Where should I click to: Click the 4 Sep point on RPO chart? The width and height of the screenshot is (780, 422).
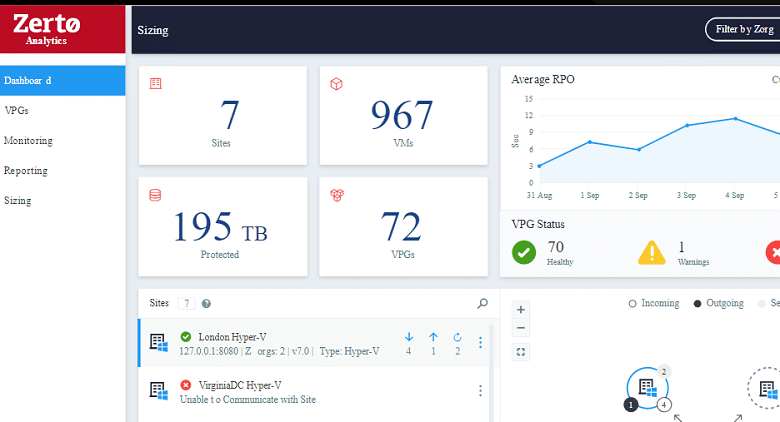(735, 118)
